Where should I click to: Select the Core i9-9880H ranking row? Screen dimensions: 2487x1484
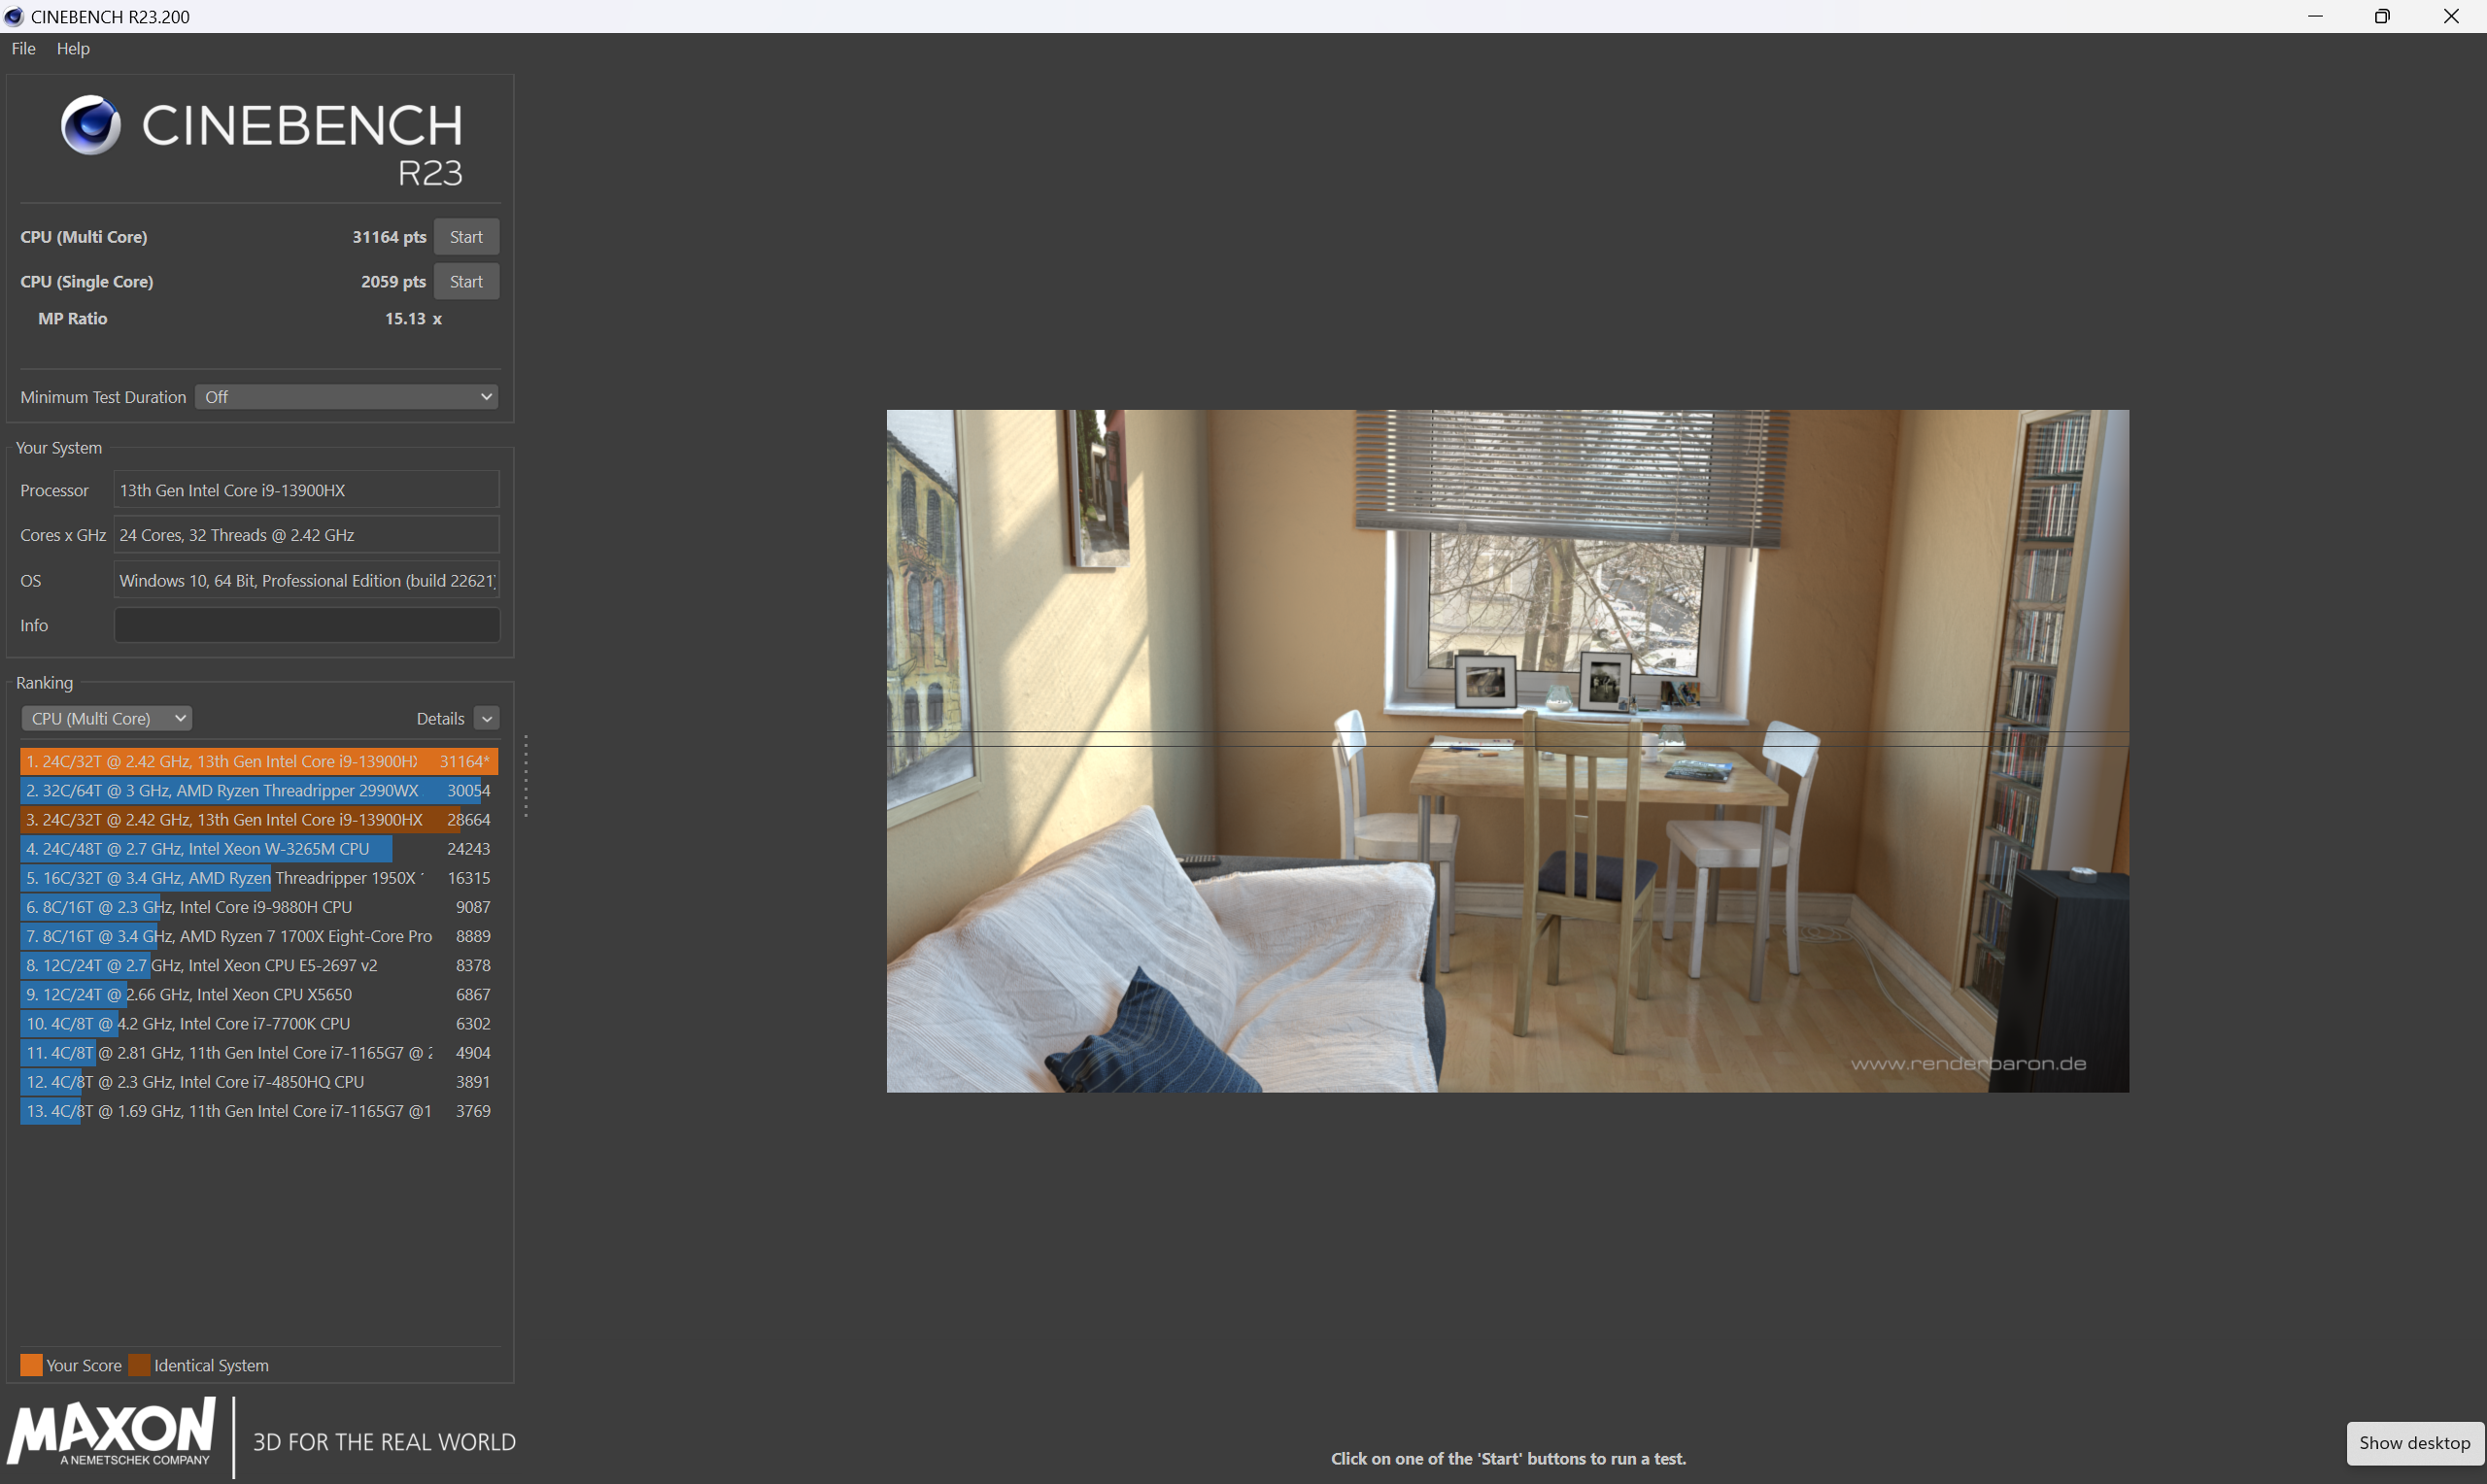click(x=259, y=906)
